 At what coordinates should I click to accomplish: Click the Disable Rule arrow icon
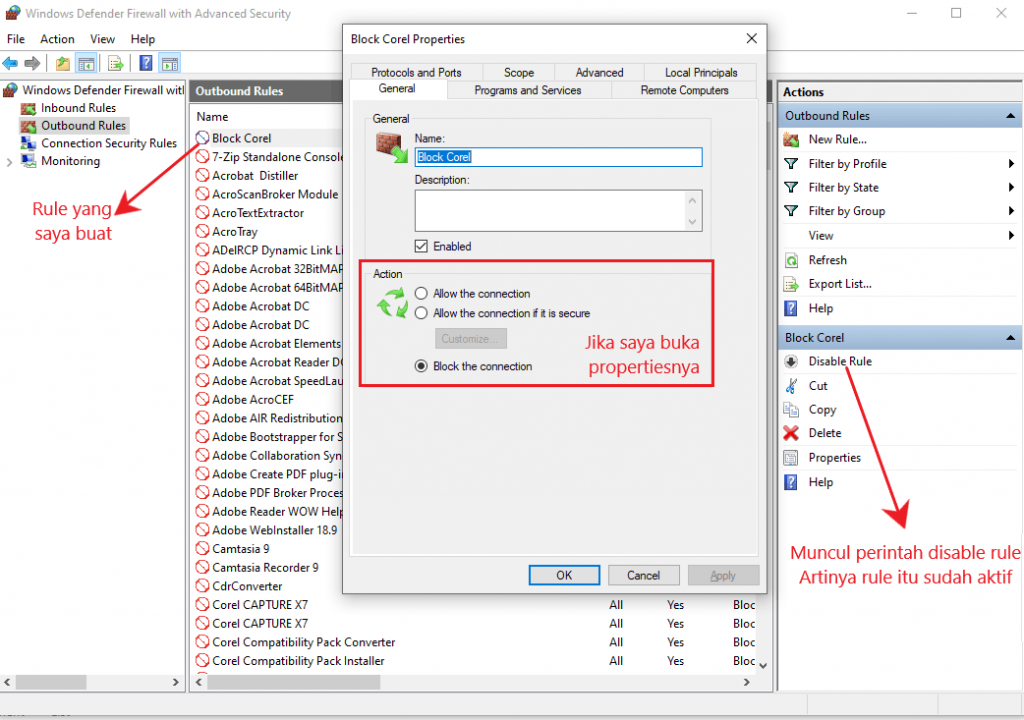[x=791, y=361]
